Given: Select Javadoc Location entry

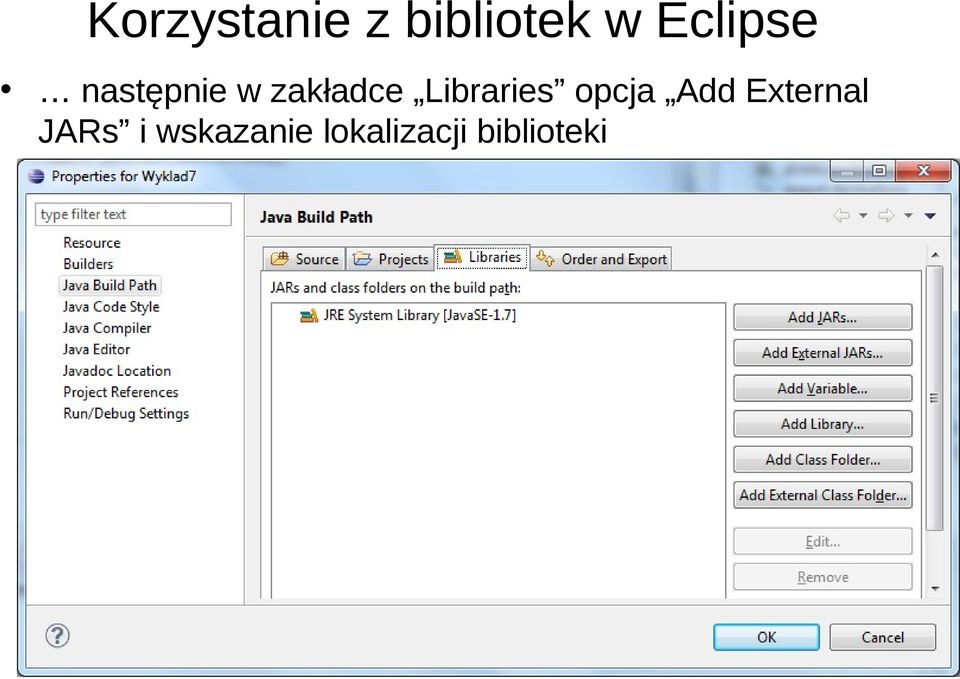Looking at the screenshot, I should pyautogui.click(x=117, y=371).
